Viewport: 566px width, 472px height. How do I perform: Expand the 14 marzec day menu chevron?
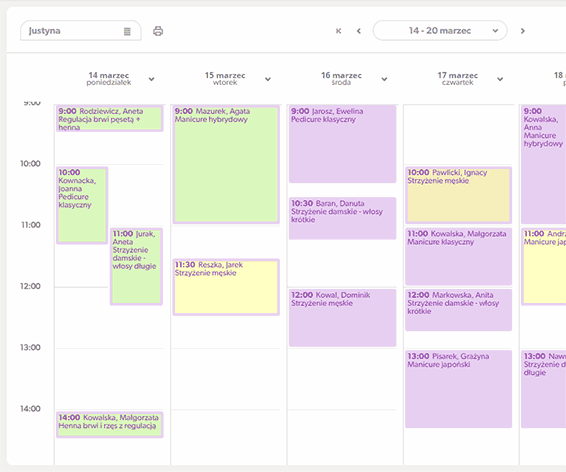point(152,79)
